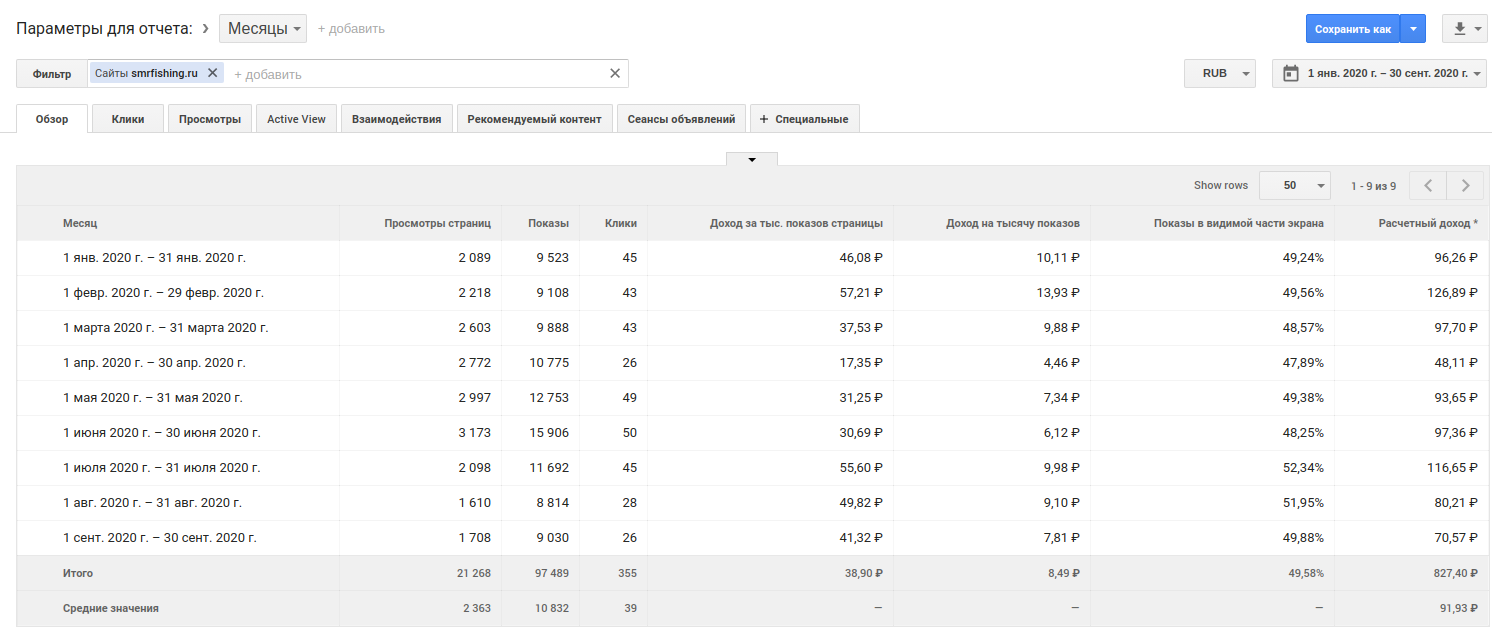Open the RUB currency dropdown
This screenshot has width=1492, height=628.
(1220, 73)
